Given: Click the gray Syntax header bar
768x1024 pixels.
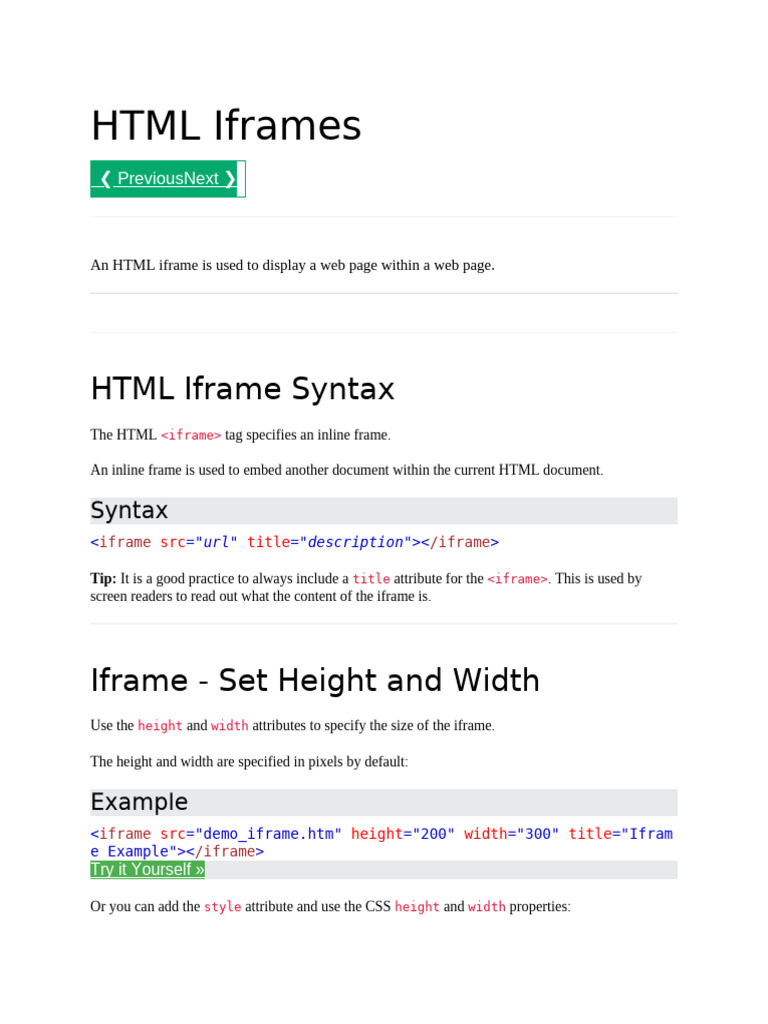Looking at the screenshot, I should tap(383, 511).
